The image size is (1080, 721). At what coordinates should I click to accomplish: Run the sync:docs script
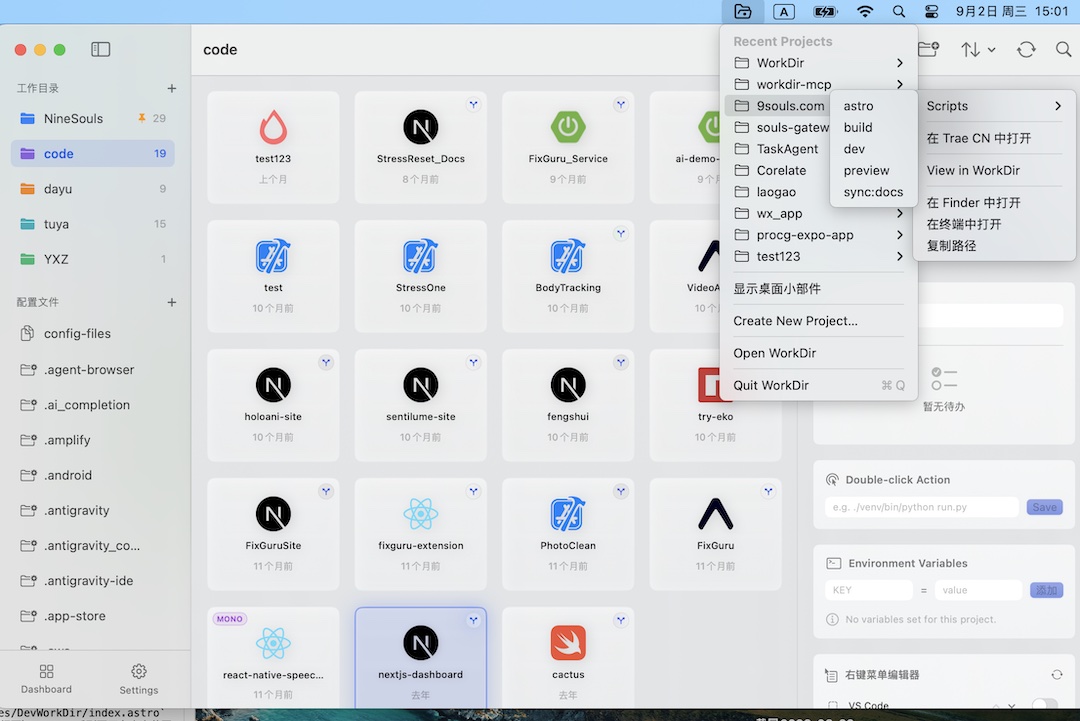[x=873, y=191]
